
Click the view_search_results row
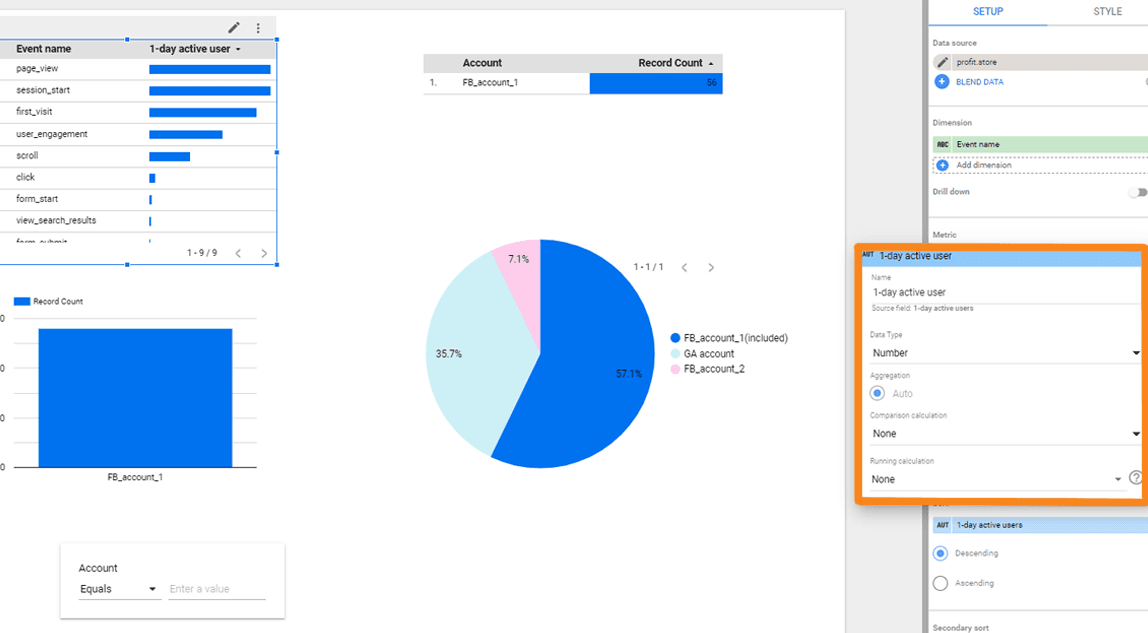[138, 220]
